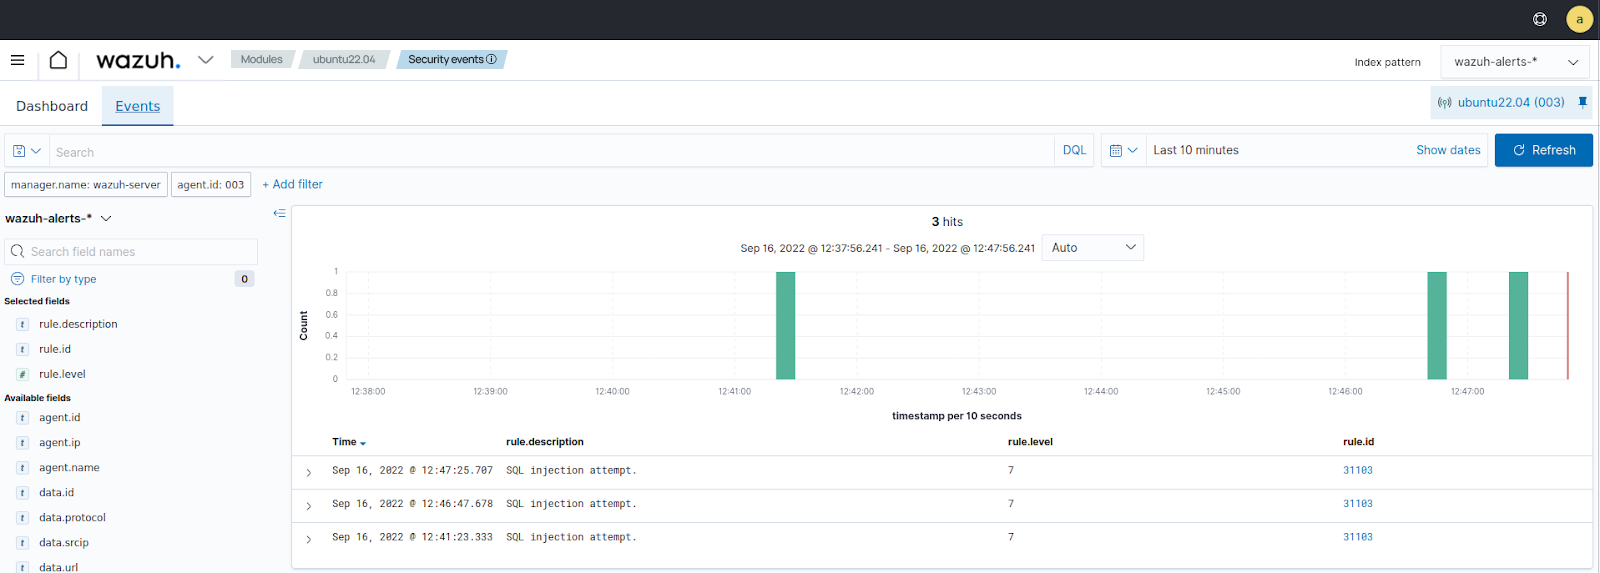Open the Index pattern wazuh-alerts-* dropdown
1600x573 pixels.
[1515, 62]
